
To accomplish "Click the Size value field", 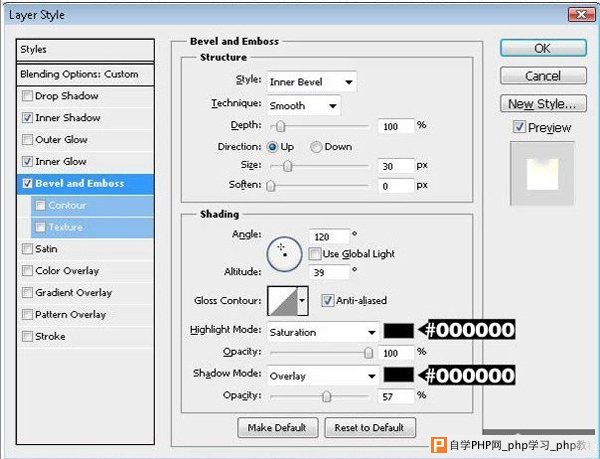I will [x=396, y=166].
